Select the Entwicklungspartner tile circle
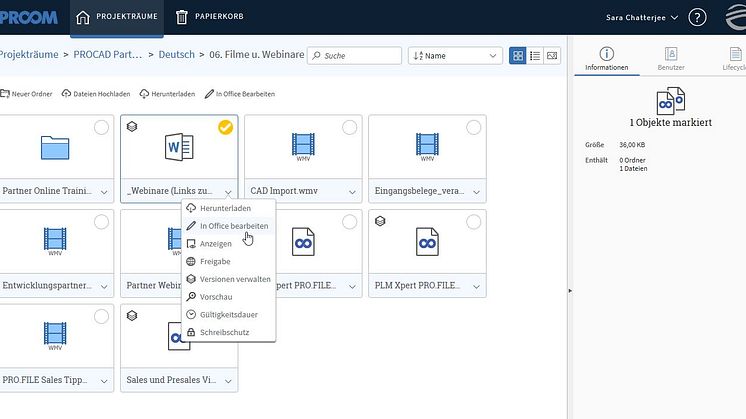Screen dimensions: 746x419 (101, 222)
